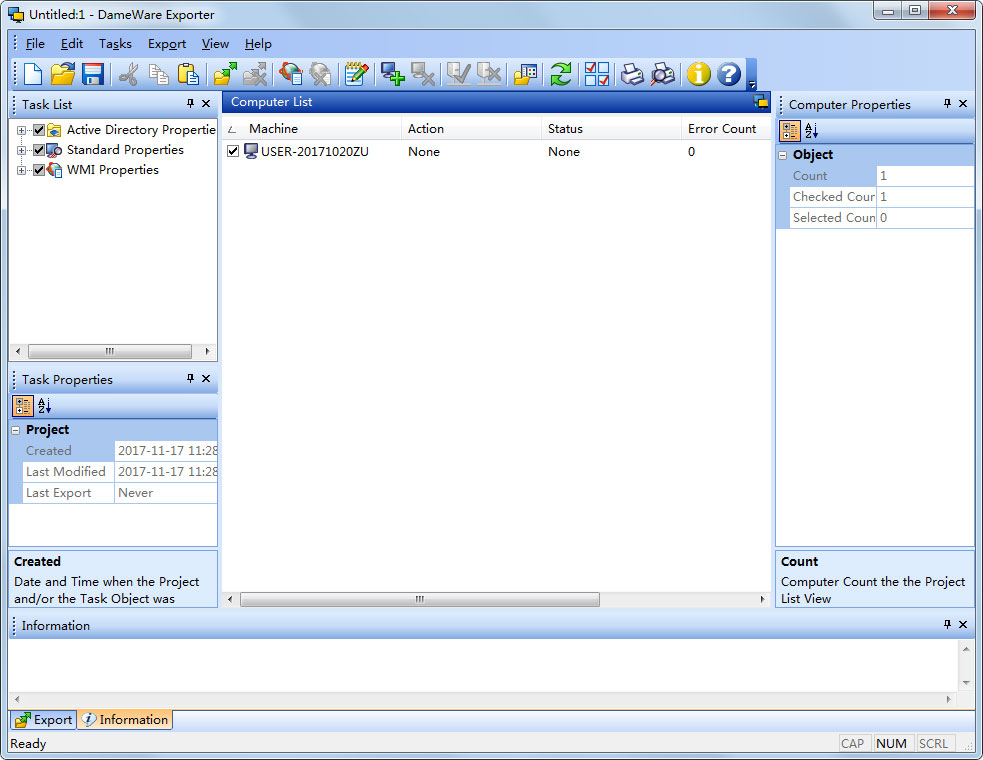Uncheck the USER-20171020ZU machine checkbox
This screenshot has width=983, height=760.
[x=233, y=152]
